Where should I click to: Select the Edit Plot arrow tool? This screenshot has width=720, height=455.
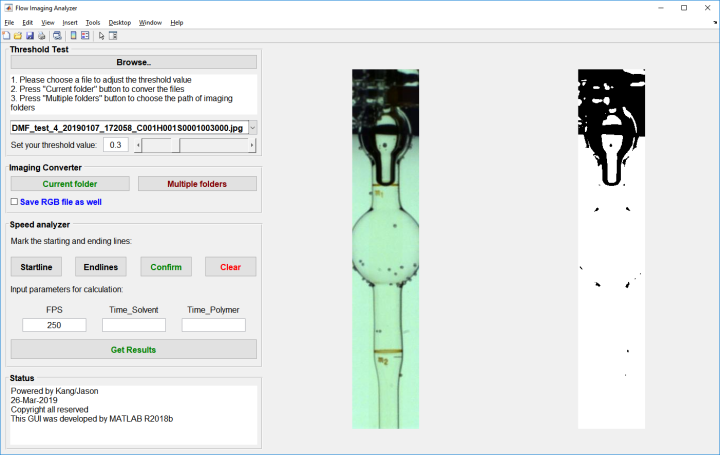[x=102, y=35]
